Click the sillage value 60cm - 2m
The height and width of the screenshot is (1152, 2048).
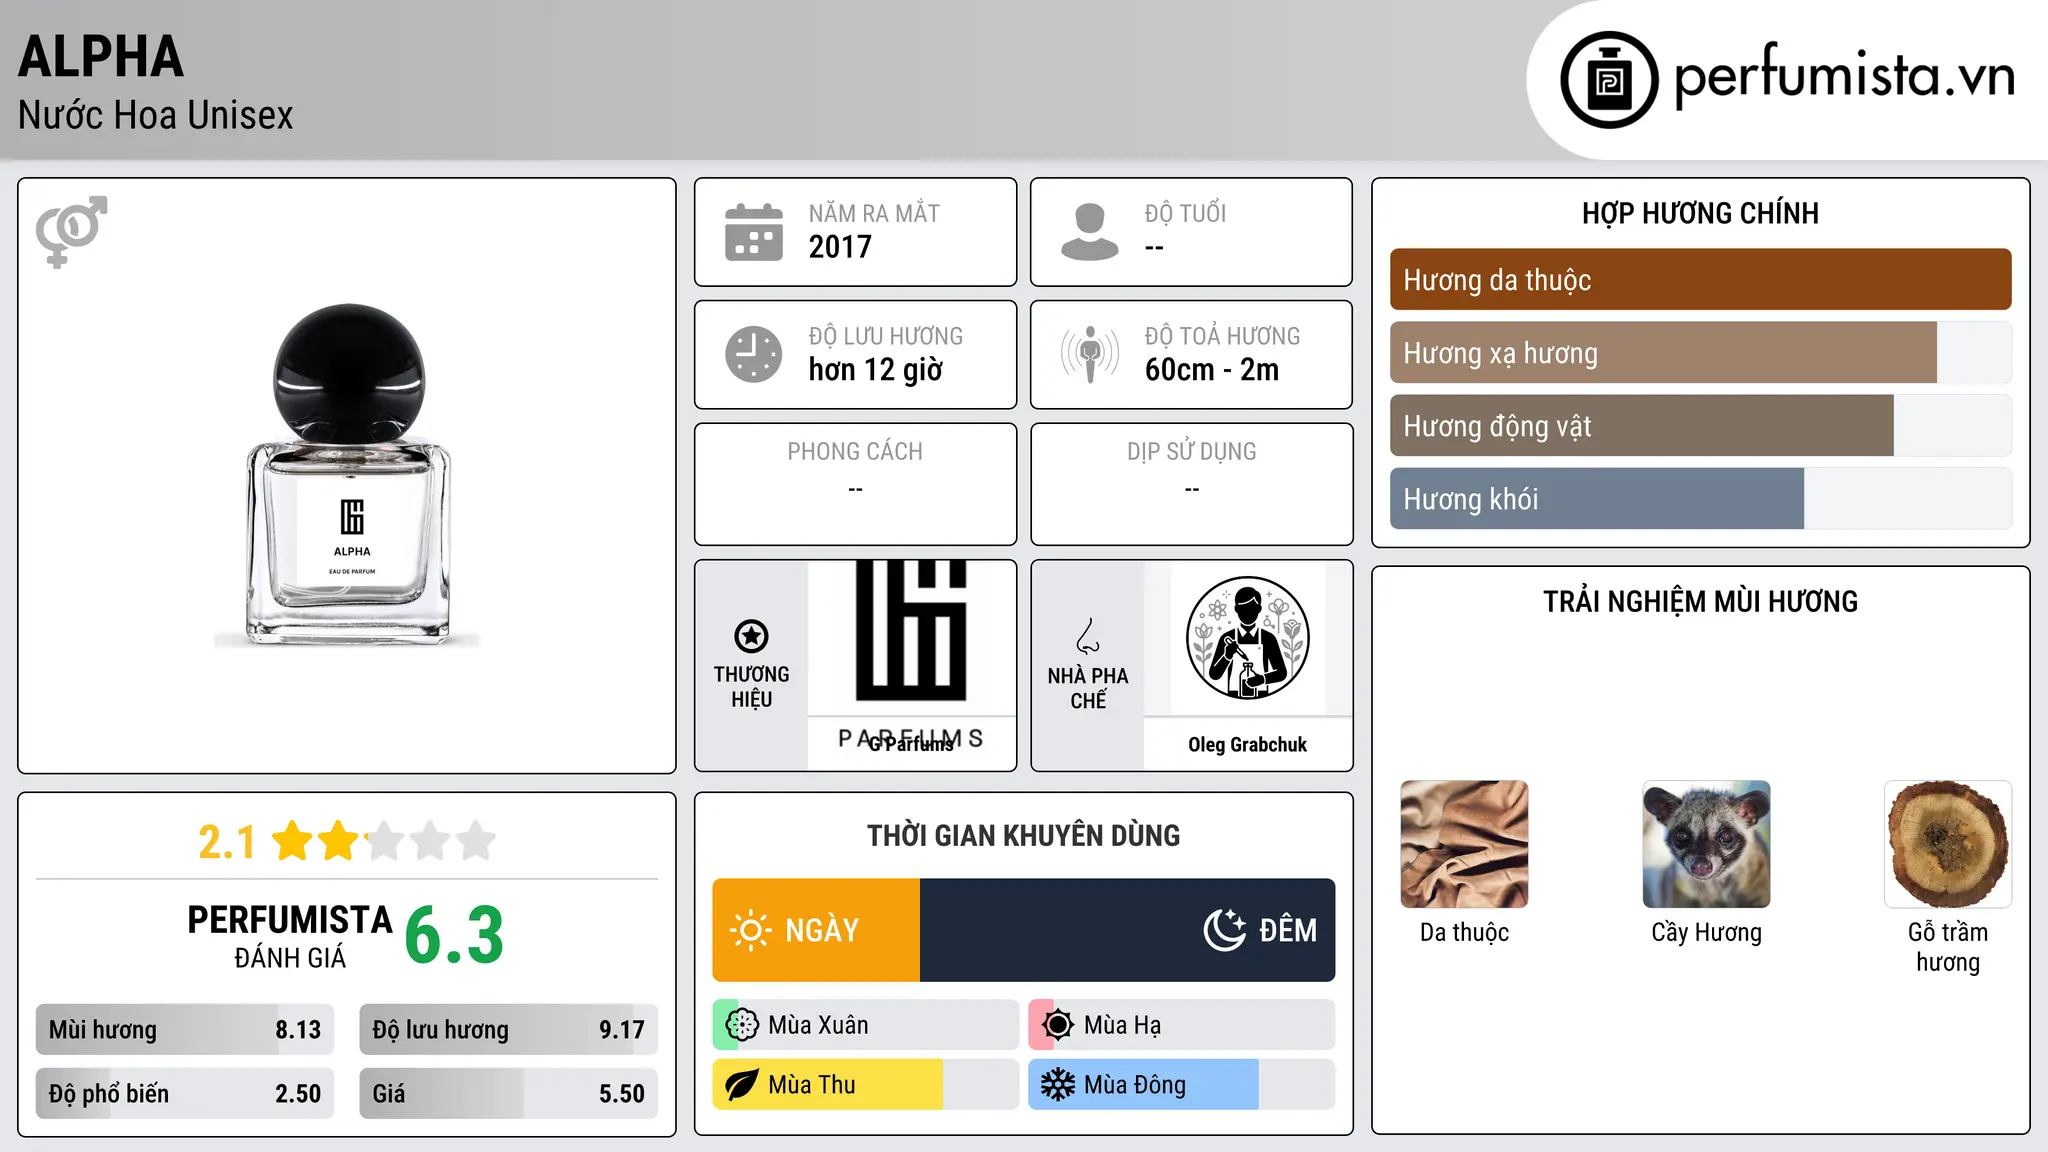[x=1212, y=370]
